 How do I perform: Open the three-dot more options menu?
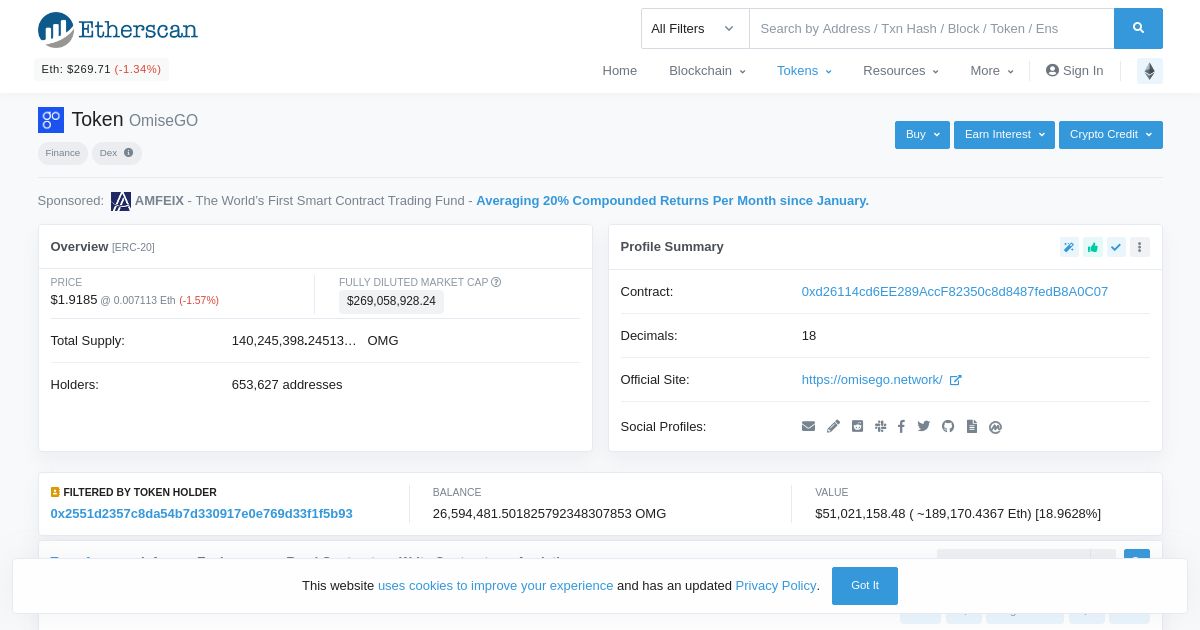pos(1140,247)
